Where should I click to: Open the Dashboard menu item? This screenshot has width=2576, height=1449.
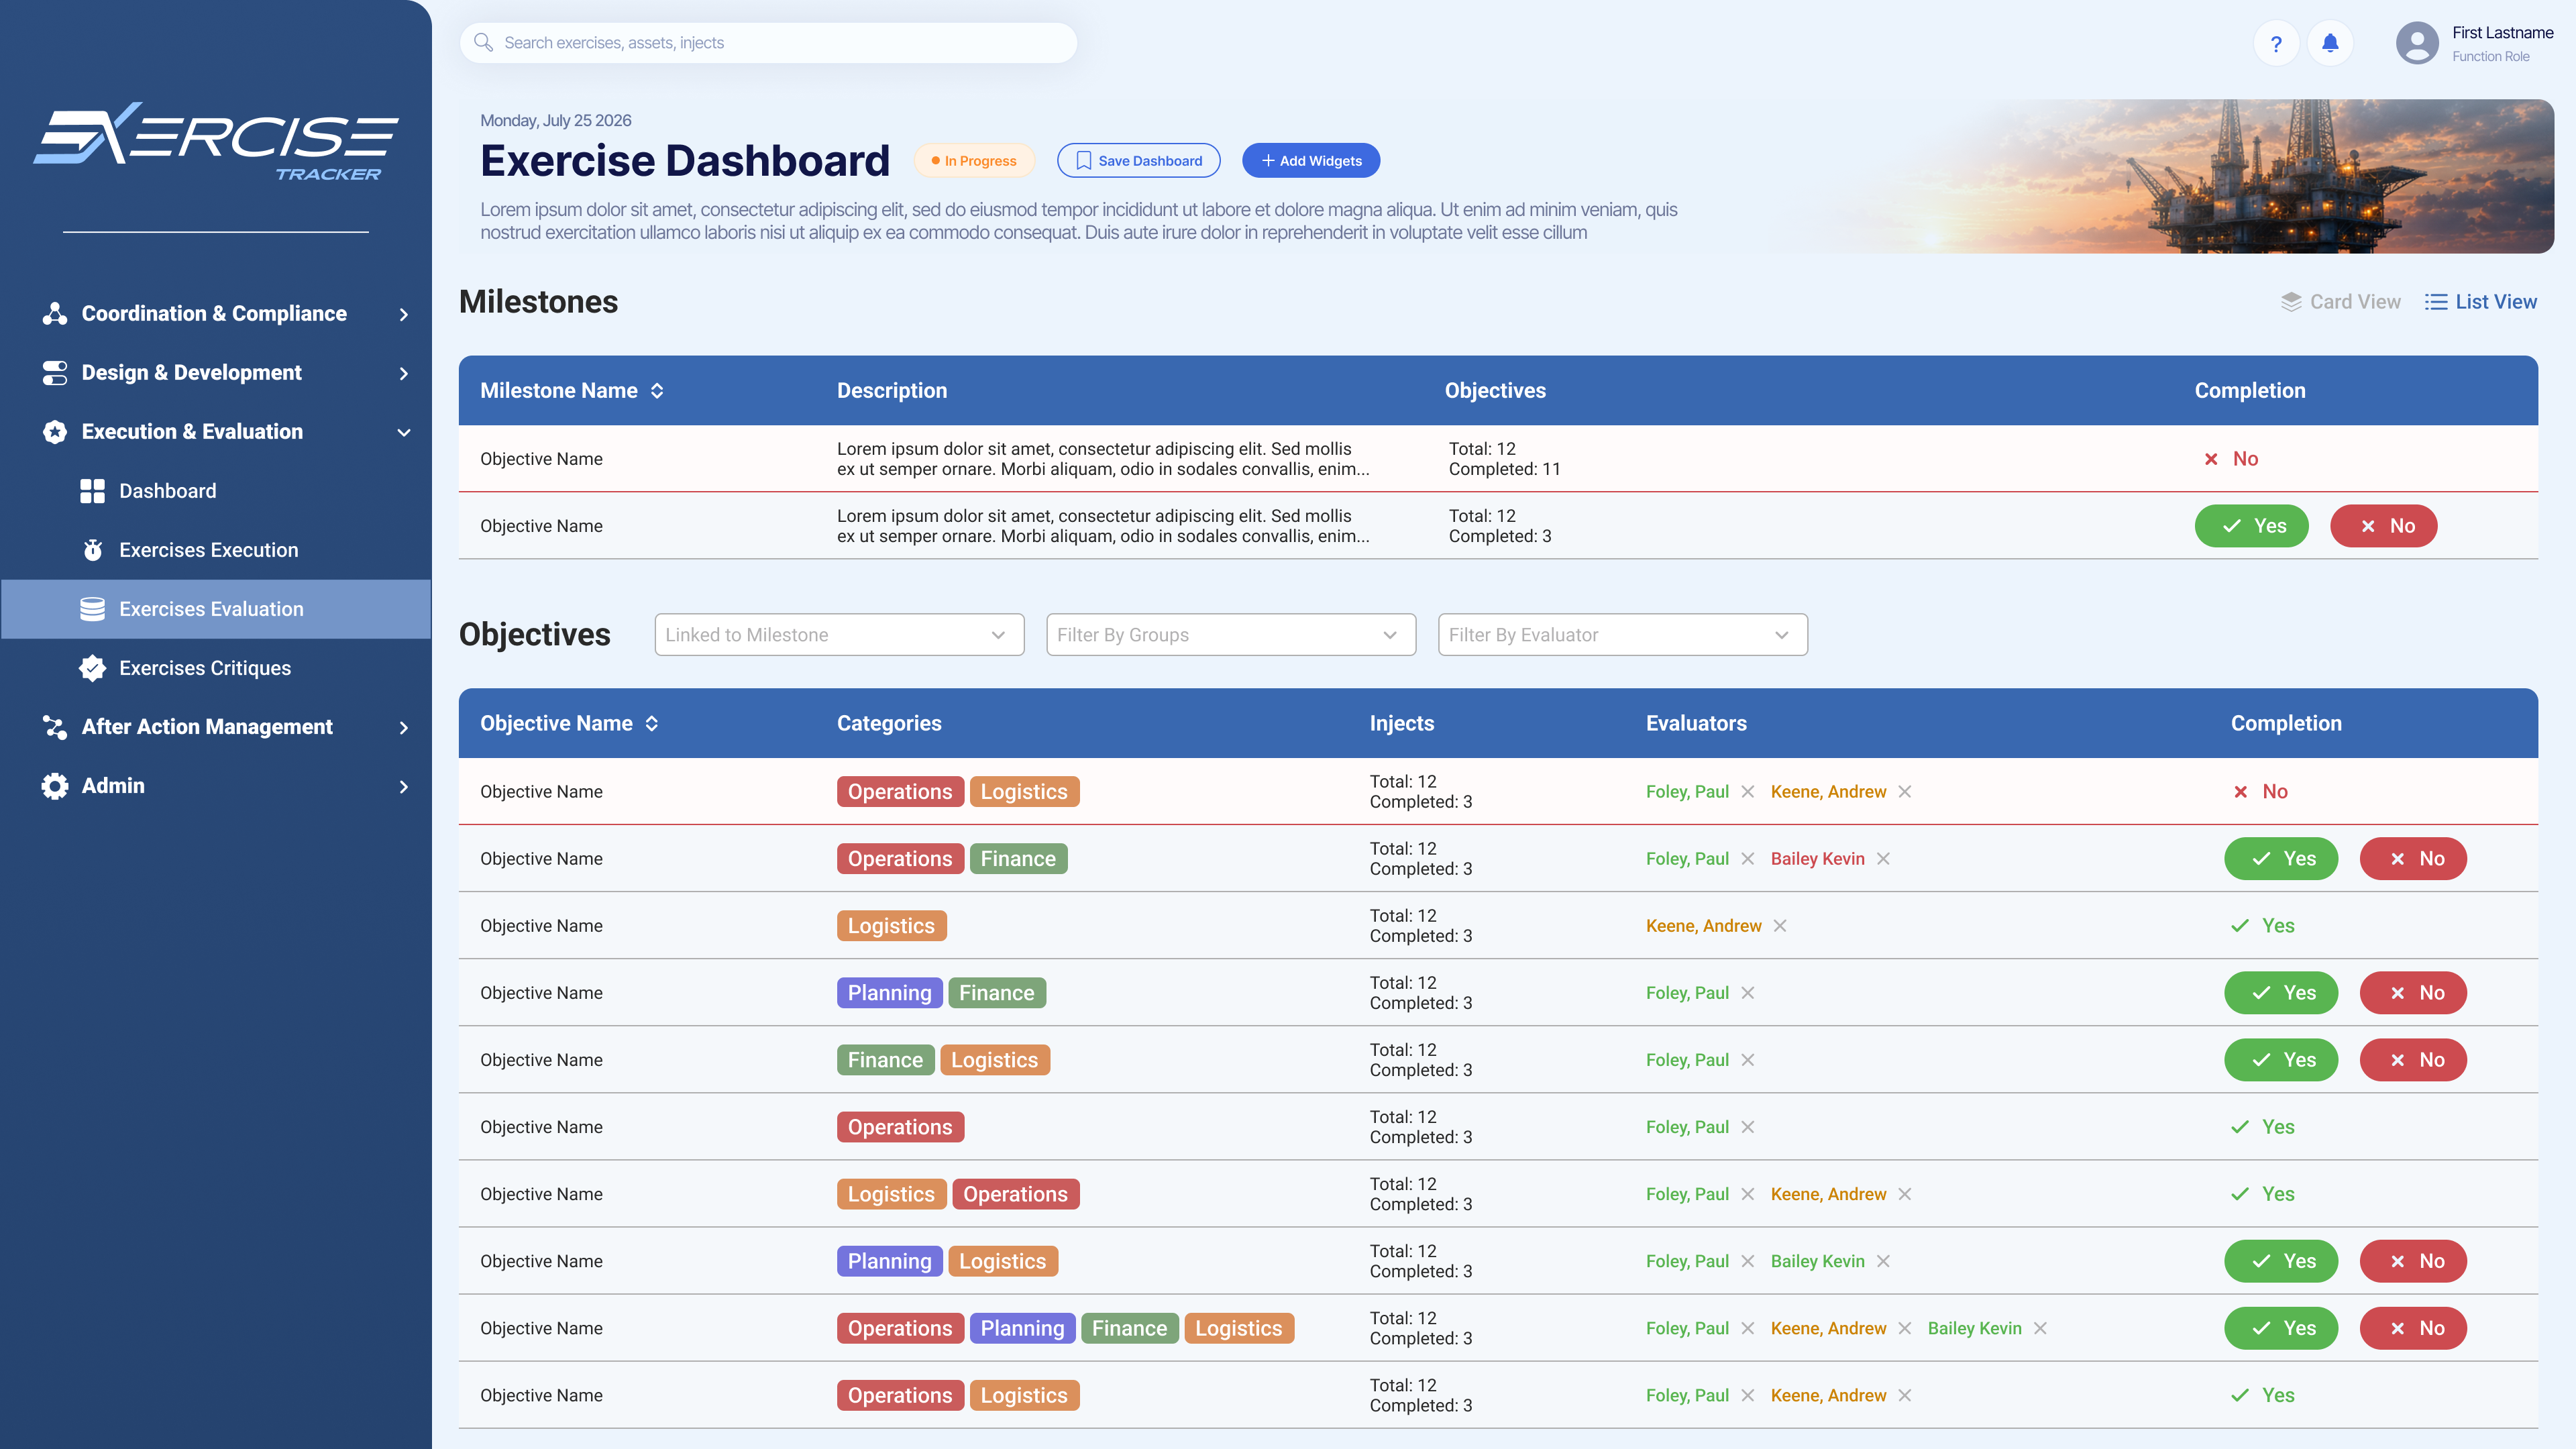[x=216, y=491]
